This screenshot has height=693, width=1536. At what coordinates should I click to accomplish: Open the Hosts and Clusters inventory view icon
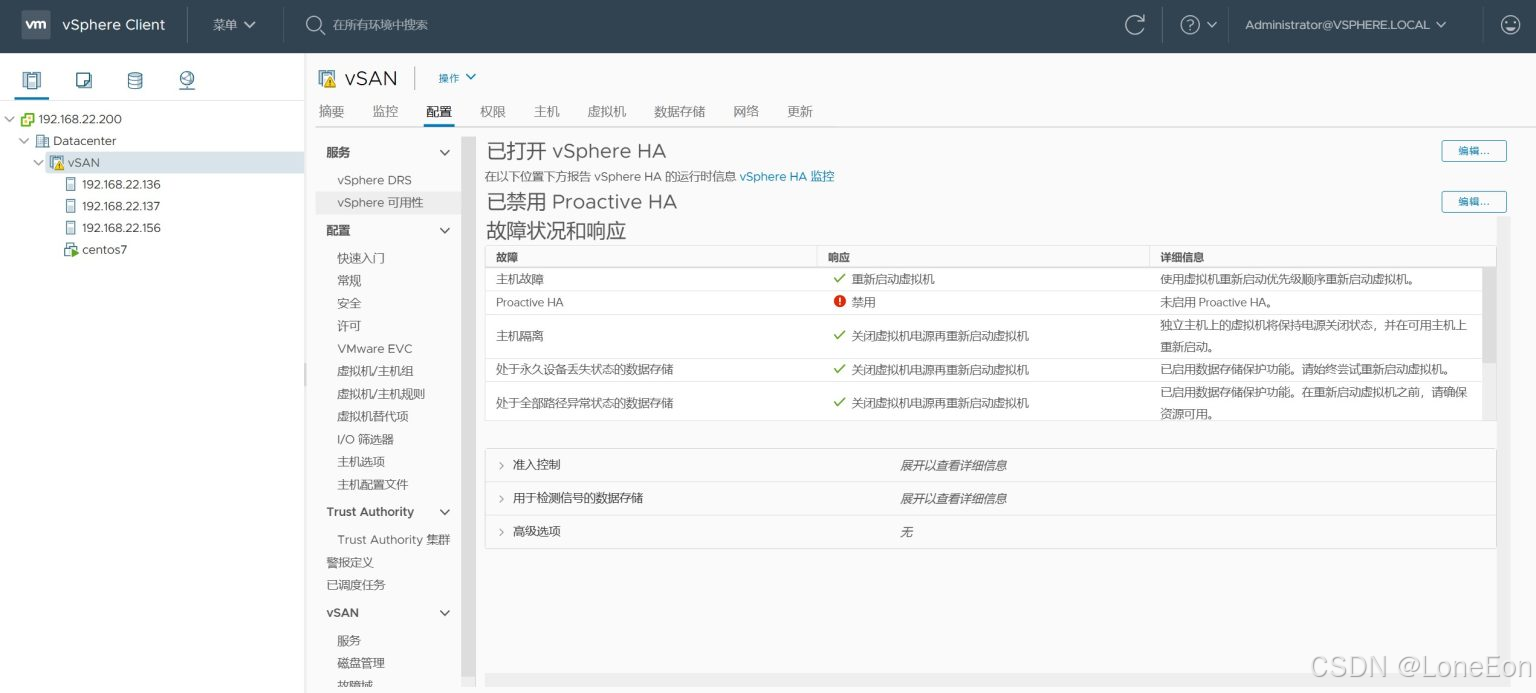[x=32, y=80]
